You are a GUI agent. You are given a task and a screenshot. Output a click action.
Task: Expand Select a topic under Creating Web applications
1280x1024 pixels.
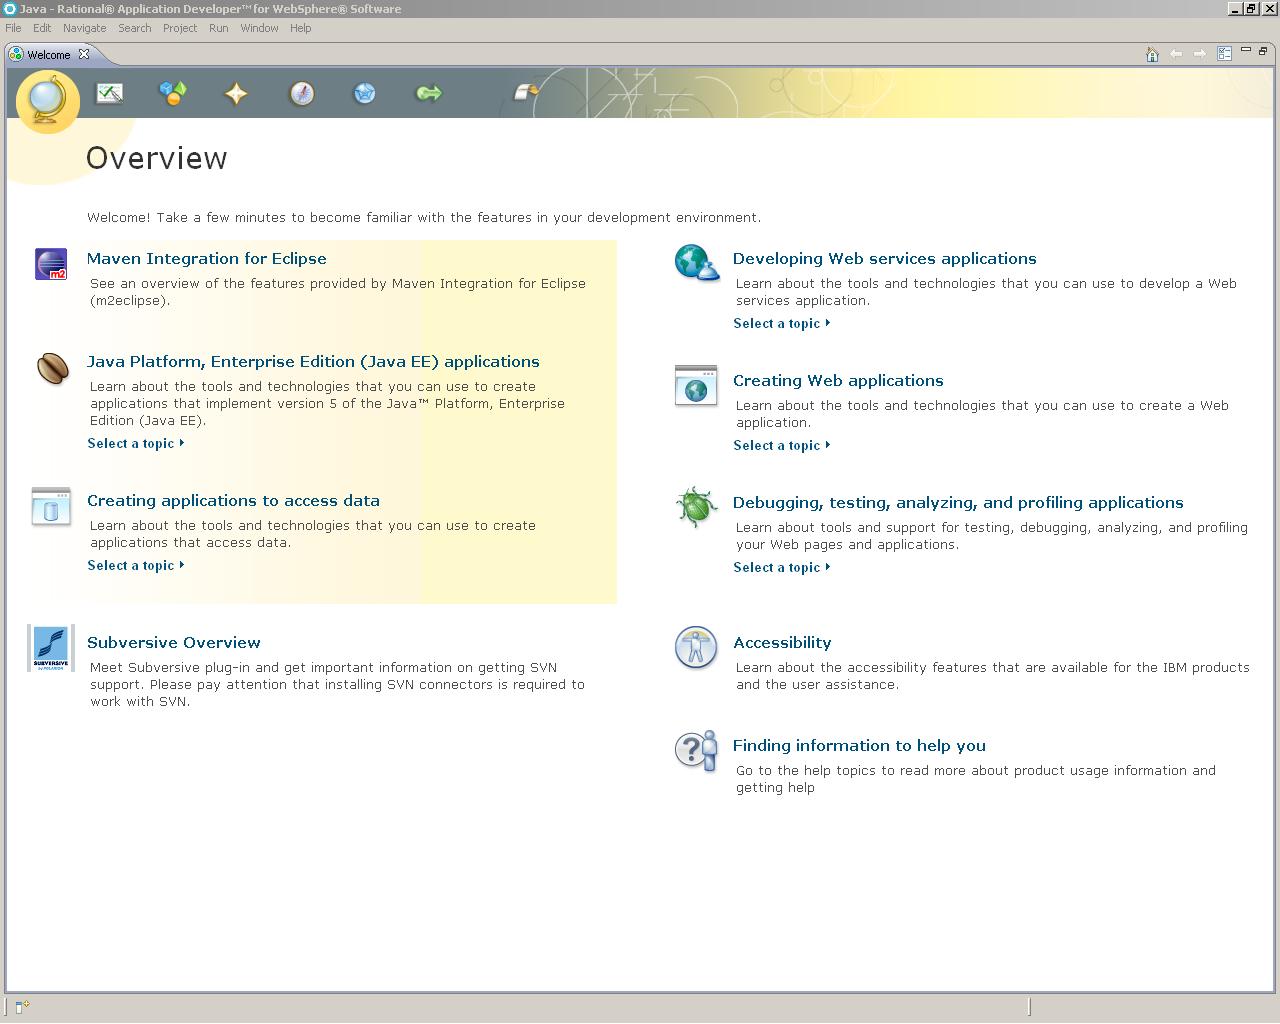[x=782, y=445]
